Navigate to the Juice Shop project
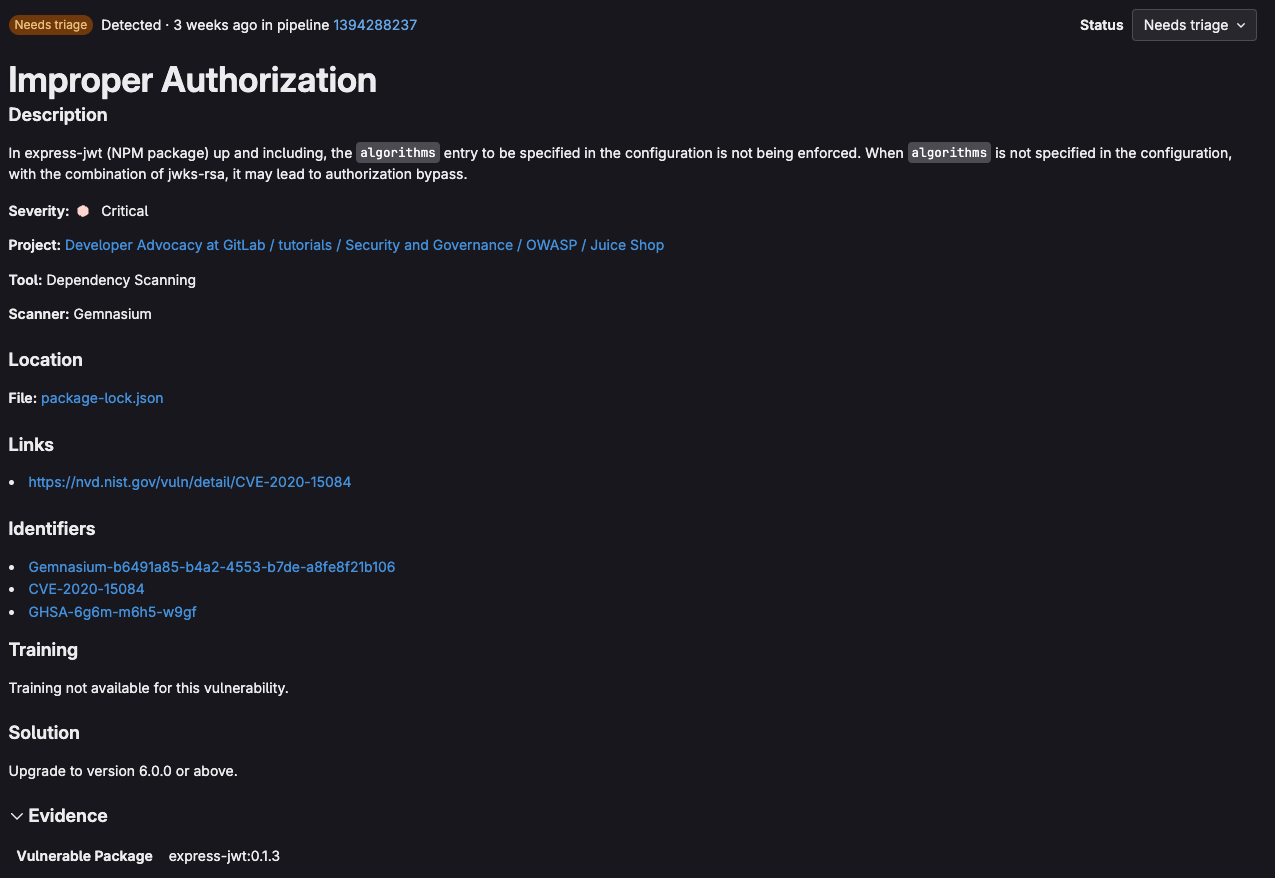The width and height of the screenshot is (1275, 878). point(627,245)
